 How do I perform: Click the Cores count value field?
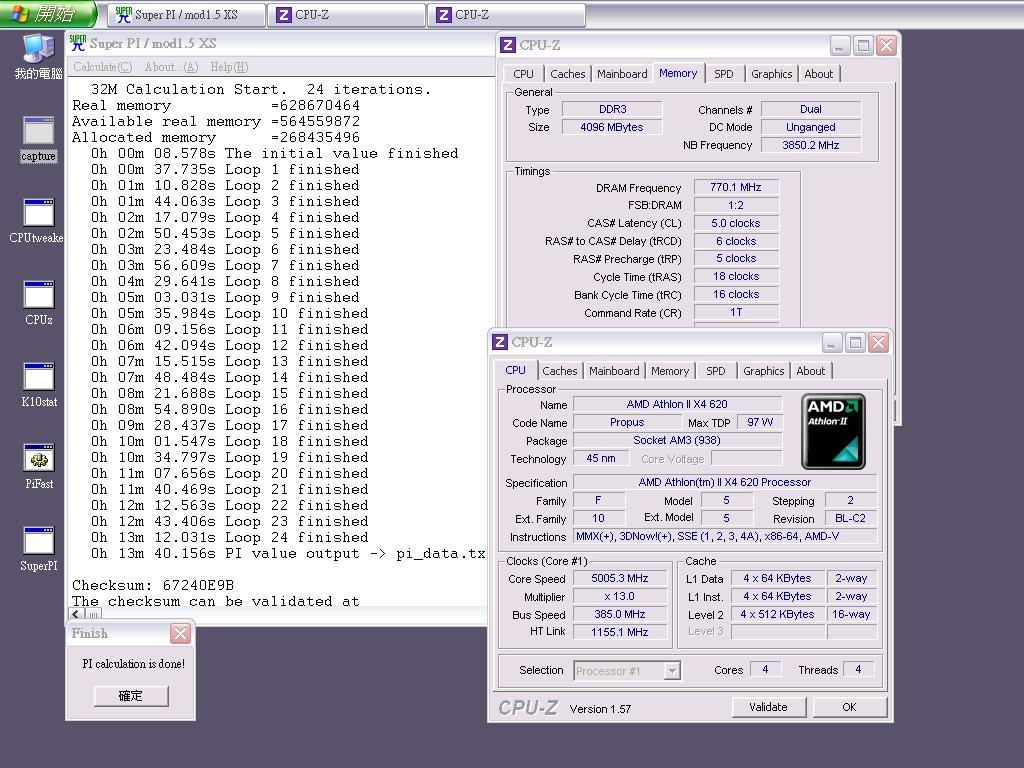(x=765, y=669)
